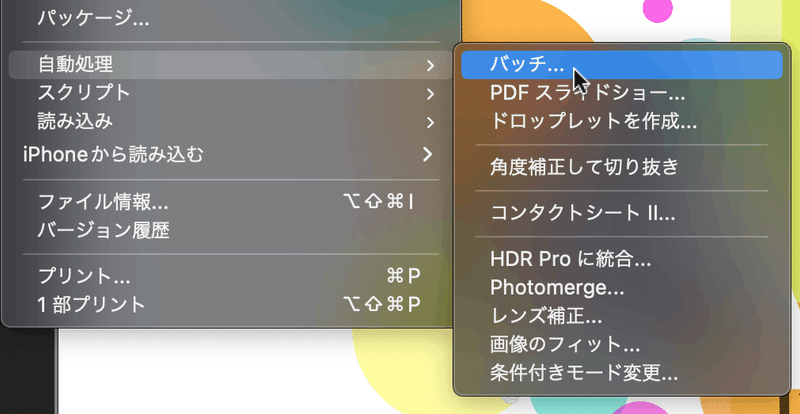Choose ドロップレットを作成... option

coord(621,122)
